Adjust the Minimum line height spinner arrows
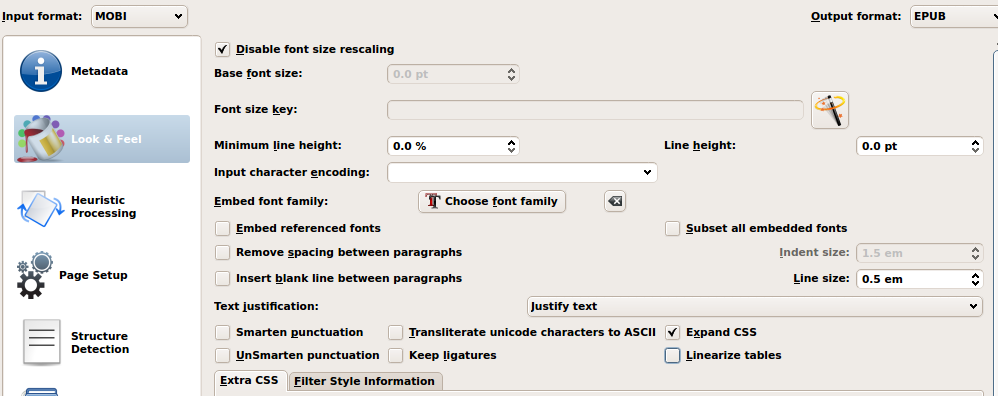Viewport: 998px width, 396px height. tap(511, 146)
